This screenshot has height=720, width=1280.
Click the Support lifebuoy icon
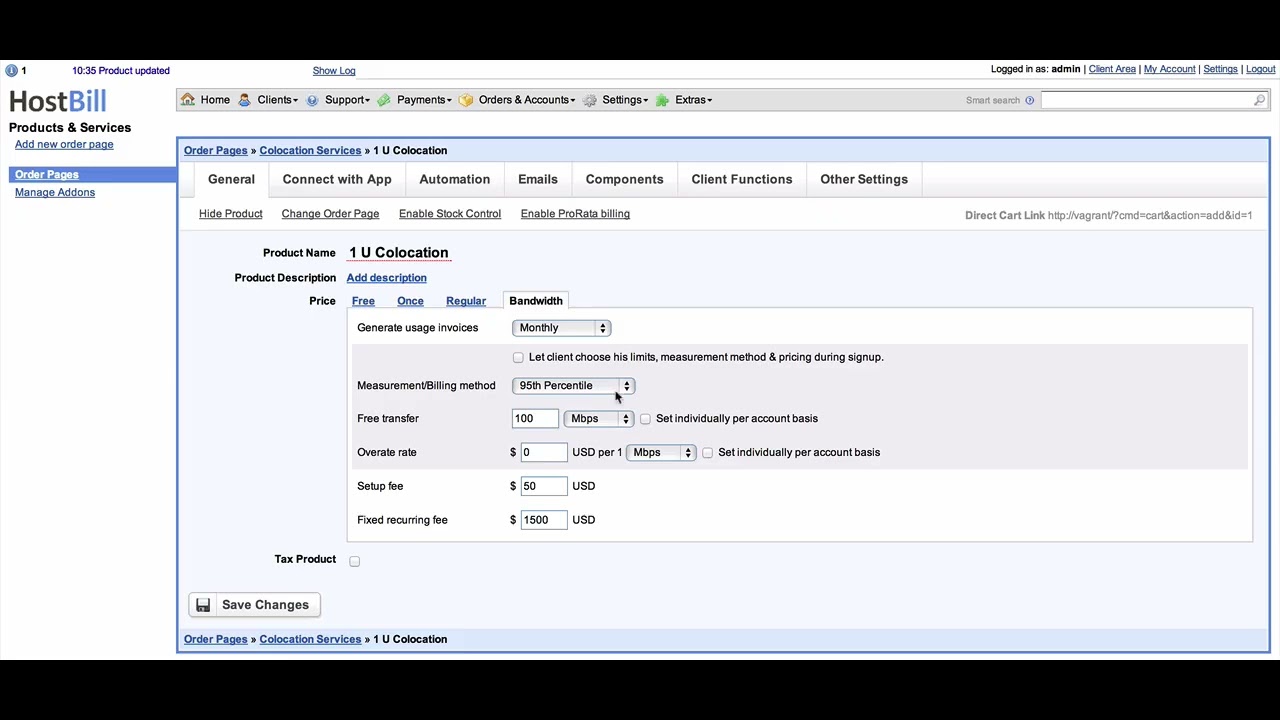312,100
